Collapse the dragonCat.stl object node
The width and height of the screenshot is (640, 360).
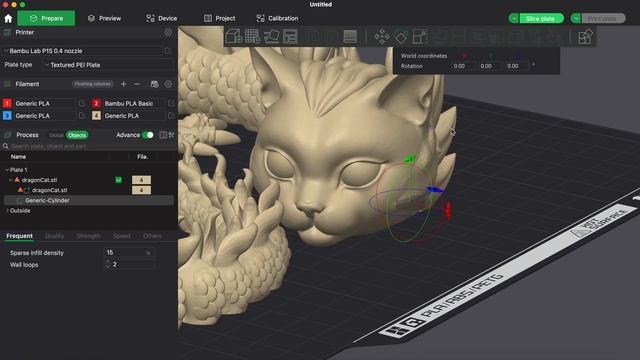(11, 180)
